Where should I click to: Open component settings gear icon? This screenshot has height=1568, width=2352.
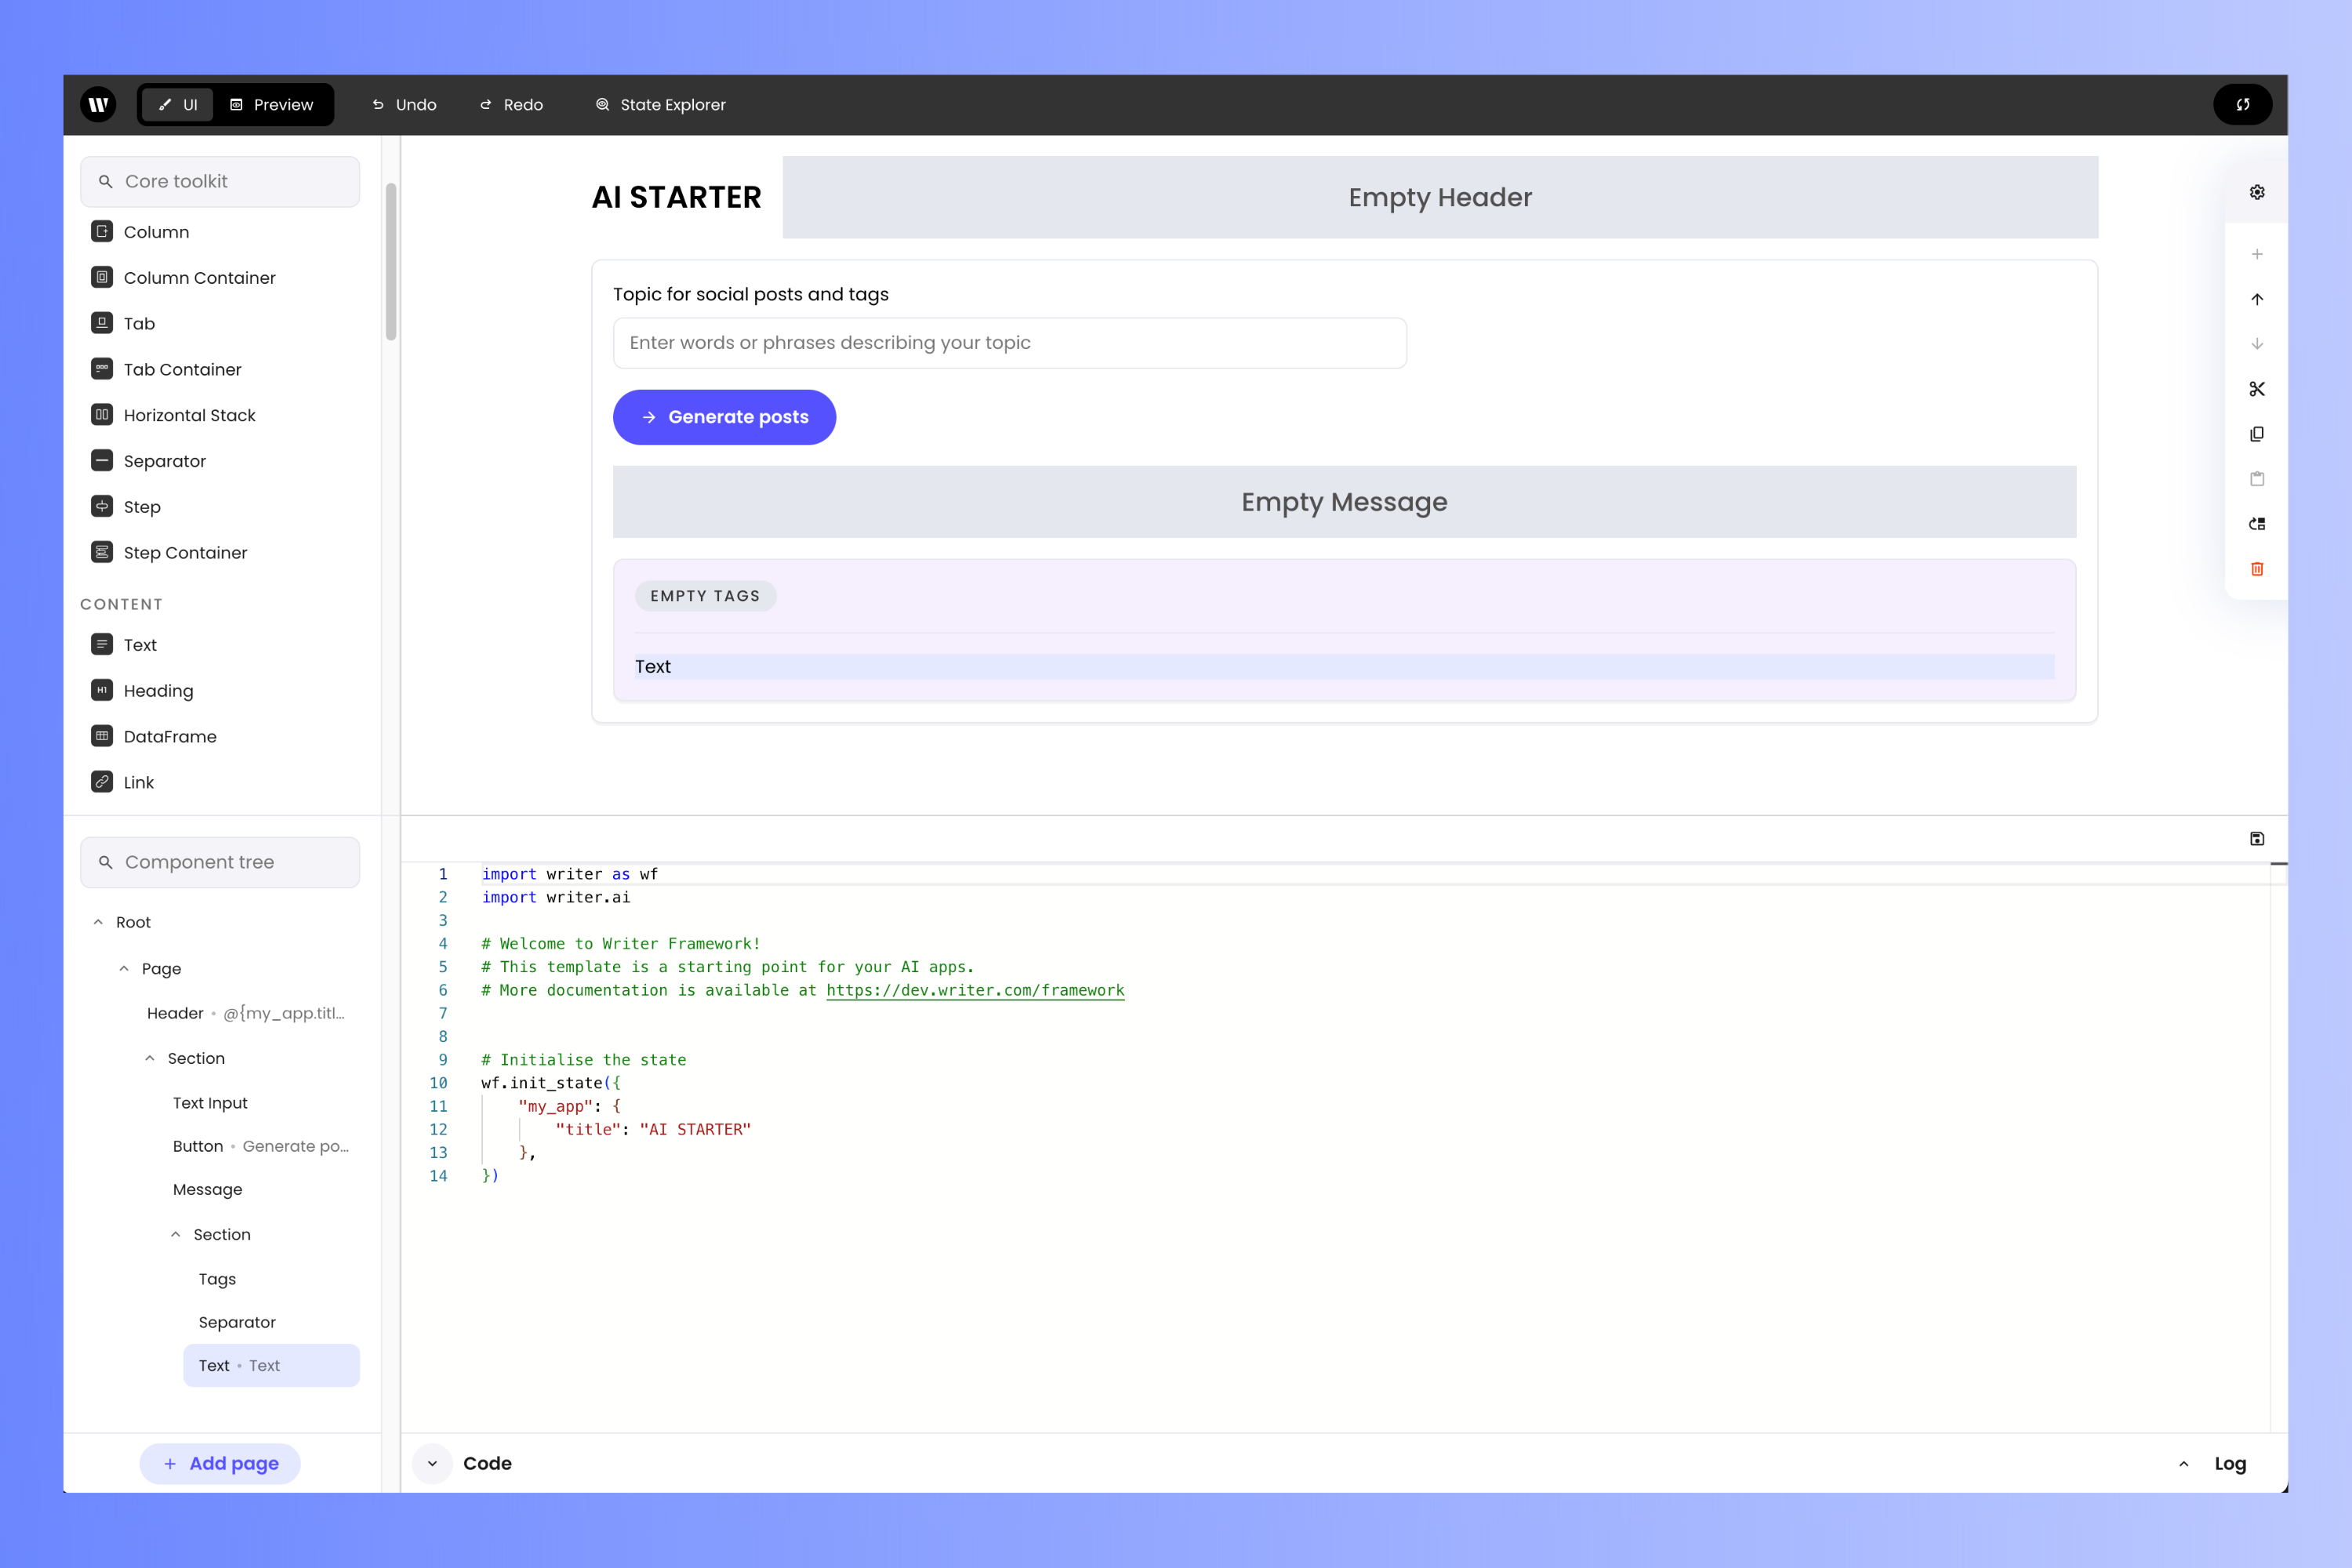coord(2257,192)
